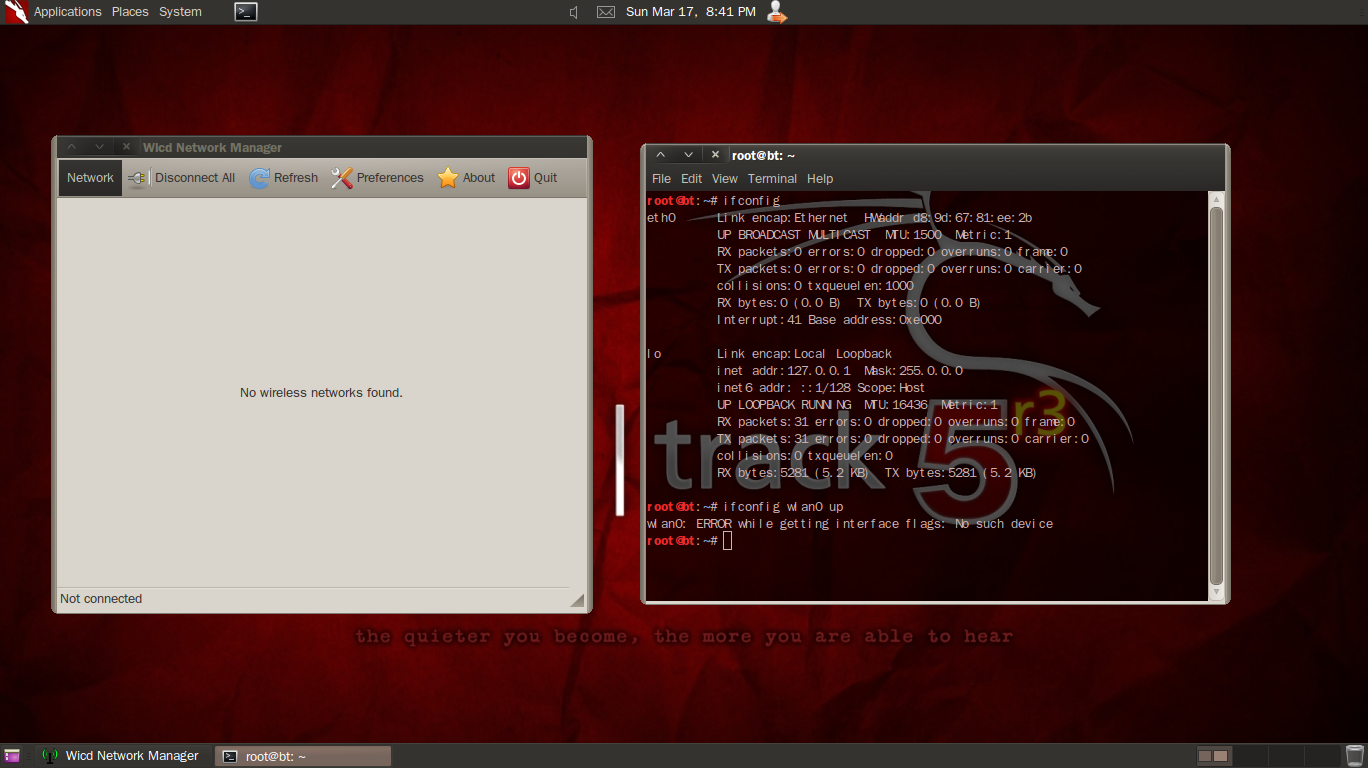The image size is (1368, 768).
Task: Click the Disconnect All icon in Wicd
Action: point(138,178)
